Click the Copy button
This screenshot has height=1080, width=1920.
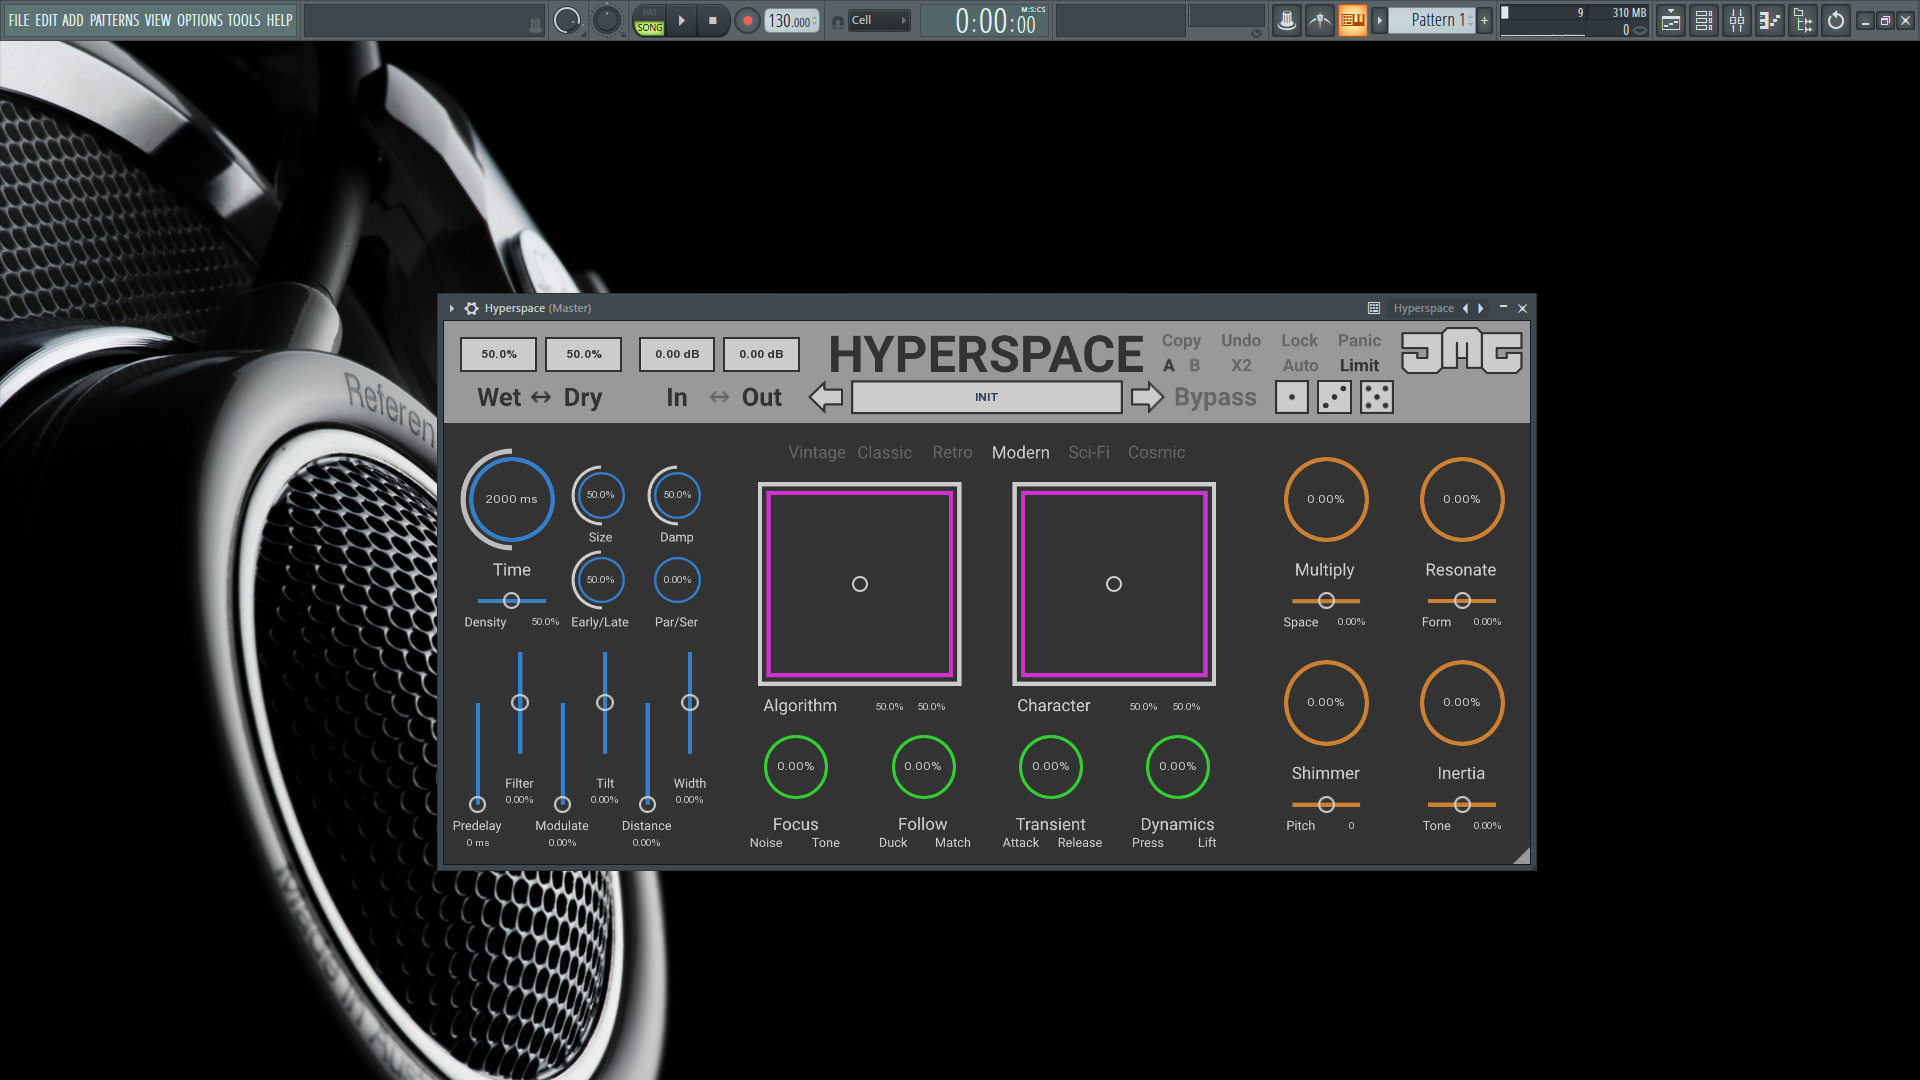(1181, 341)
